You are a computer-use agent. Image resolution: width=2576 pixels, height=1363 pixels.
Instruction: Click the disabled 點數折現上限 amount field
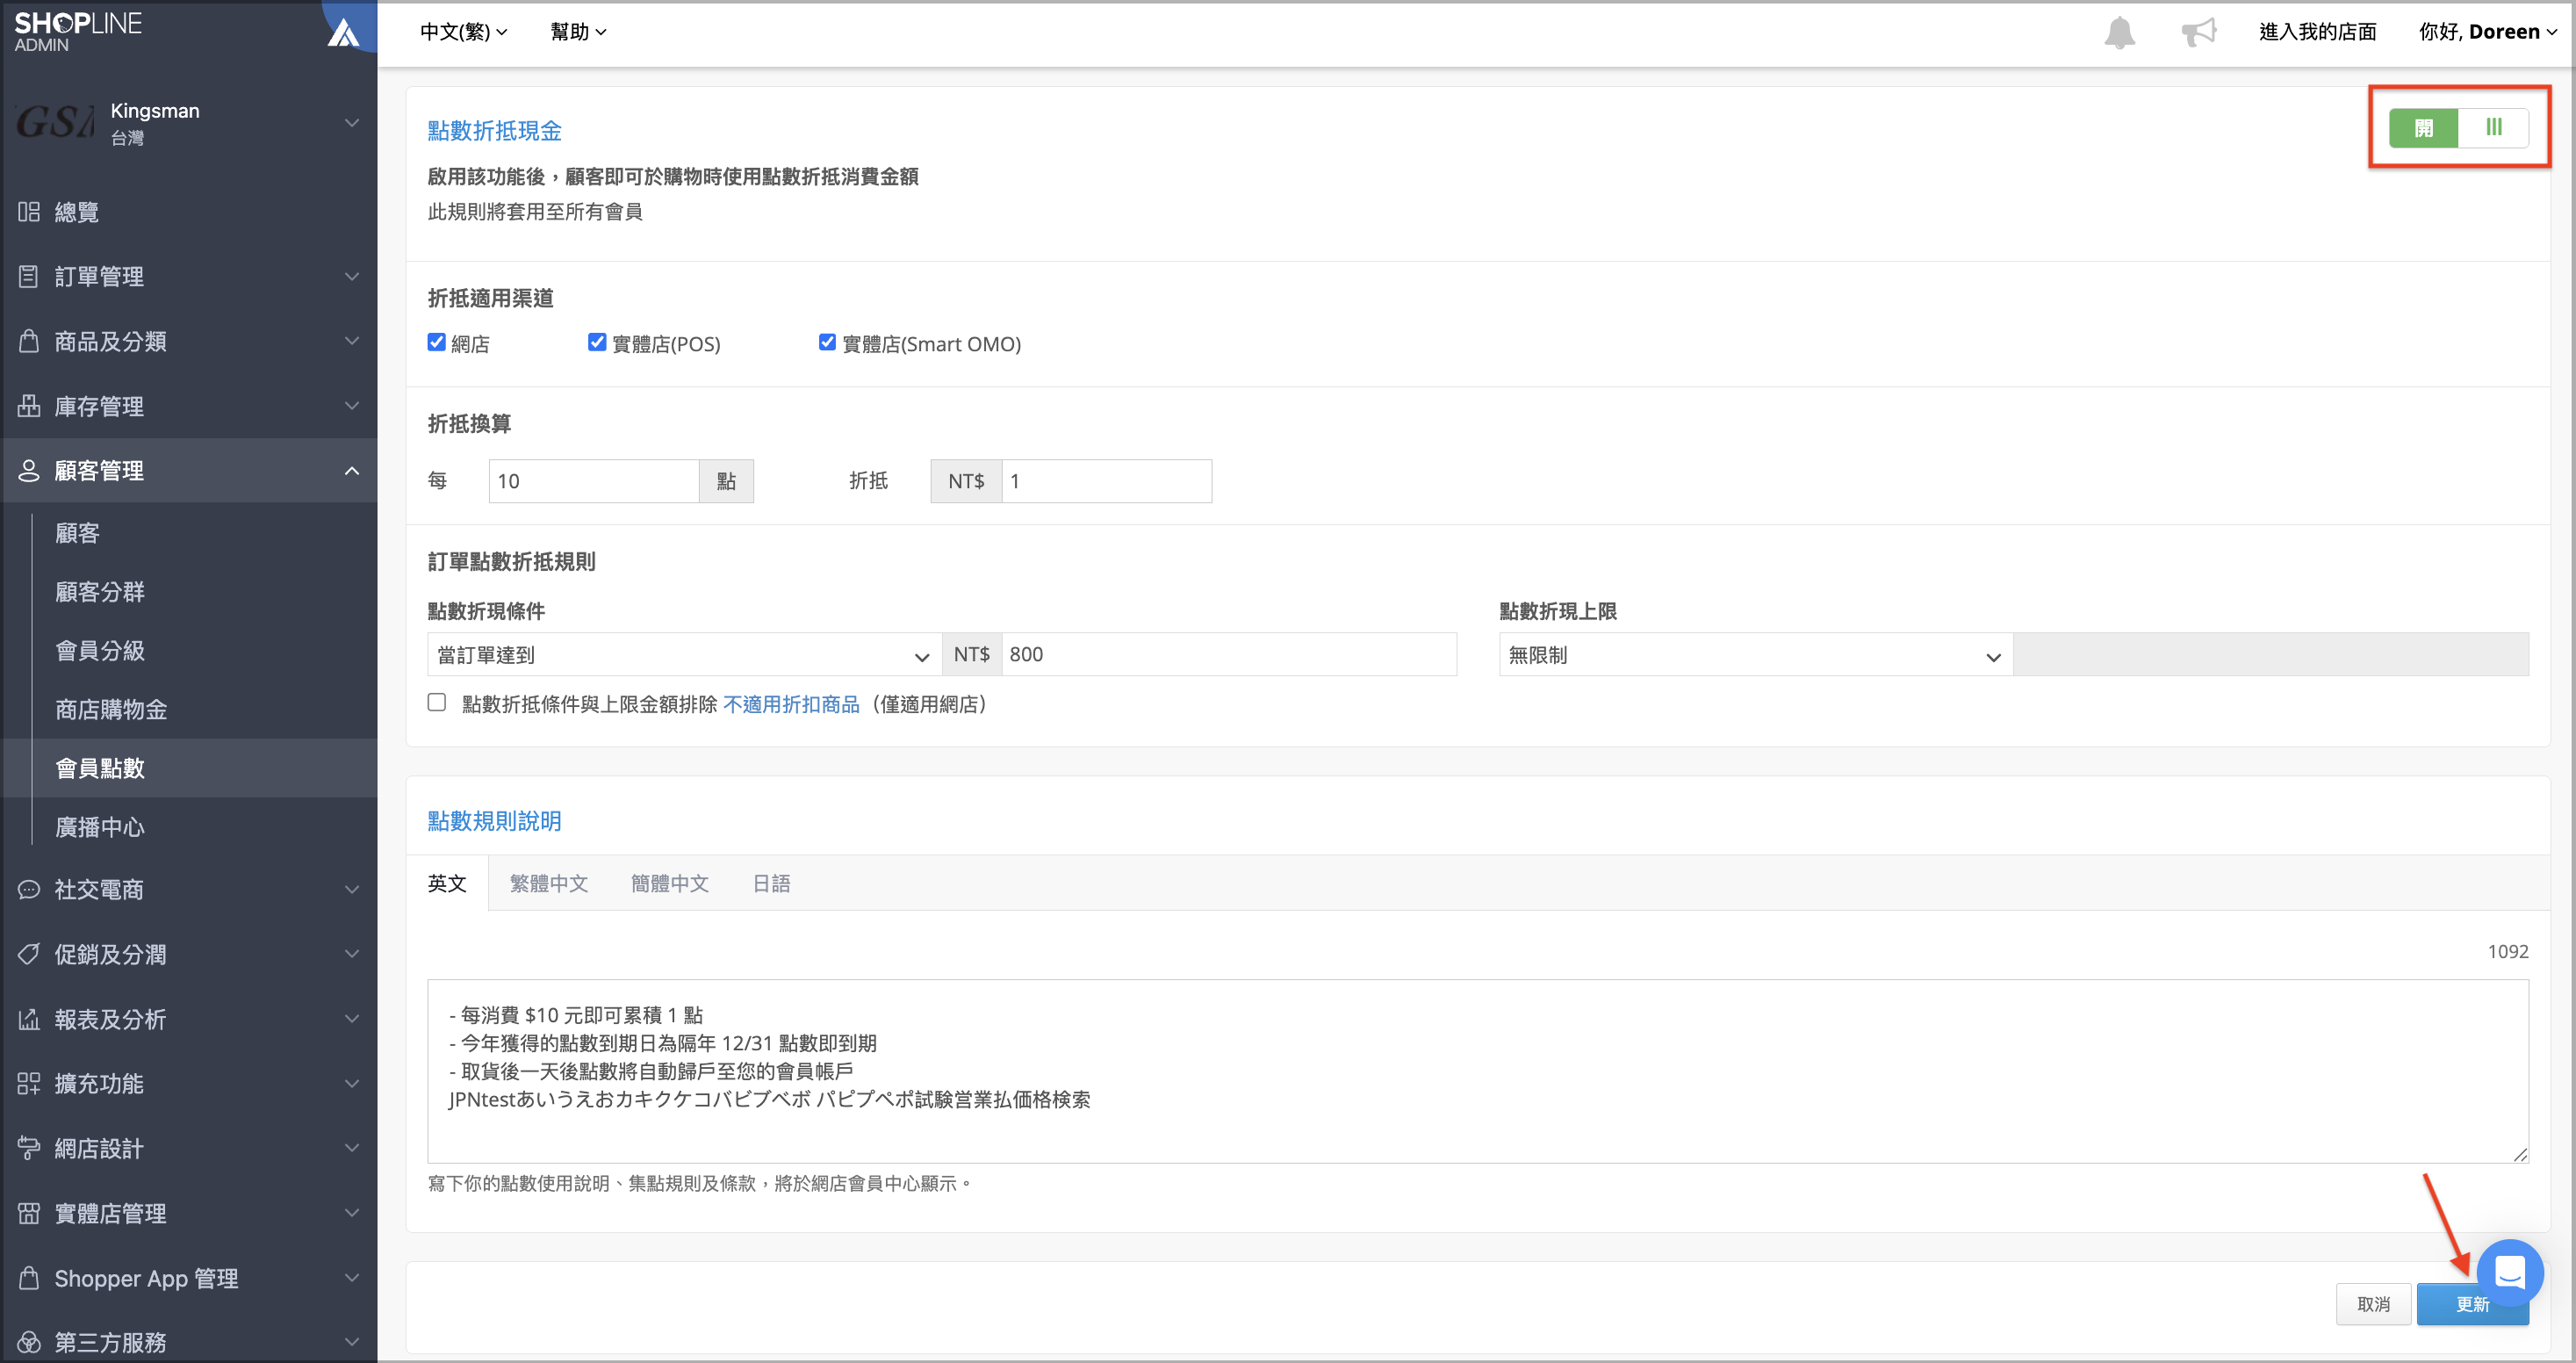pos(2271,654)
